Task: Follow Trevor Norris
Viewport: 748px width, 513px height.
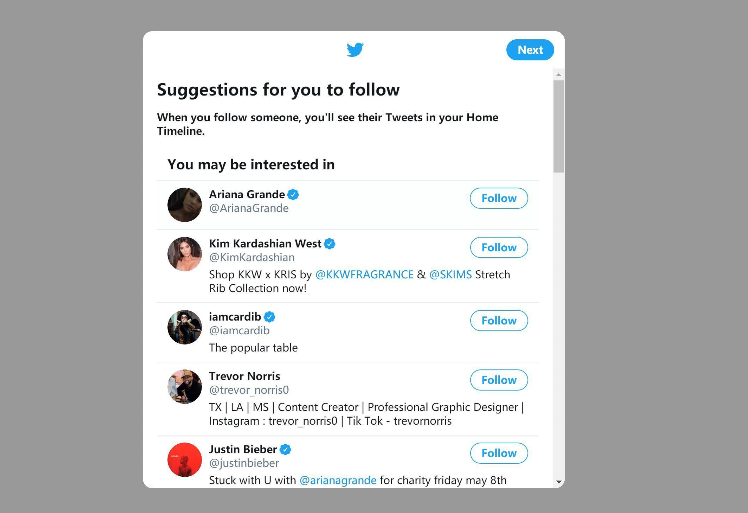Action: pos(499,380)
